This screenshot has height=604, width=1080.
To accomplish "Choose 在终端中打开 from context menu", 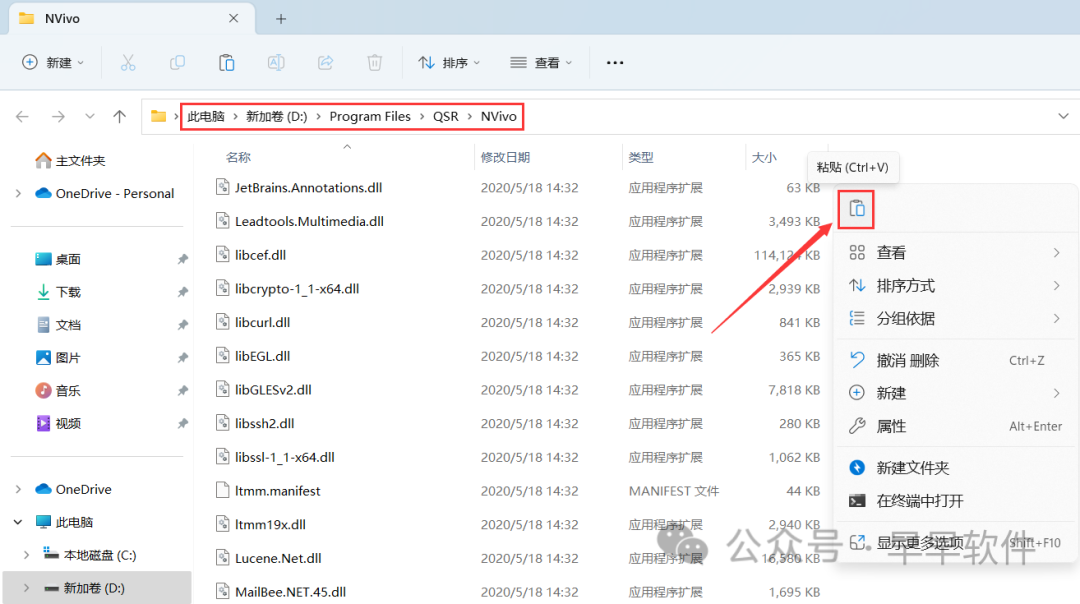I will tap(919, 500).
